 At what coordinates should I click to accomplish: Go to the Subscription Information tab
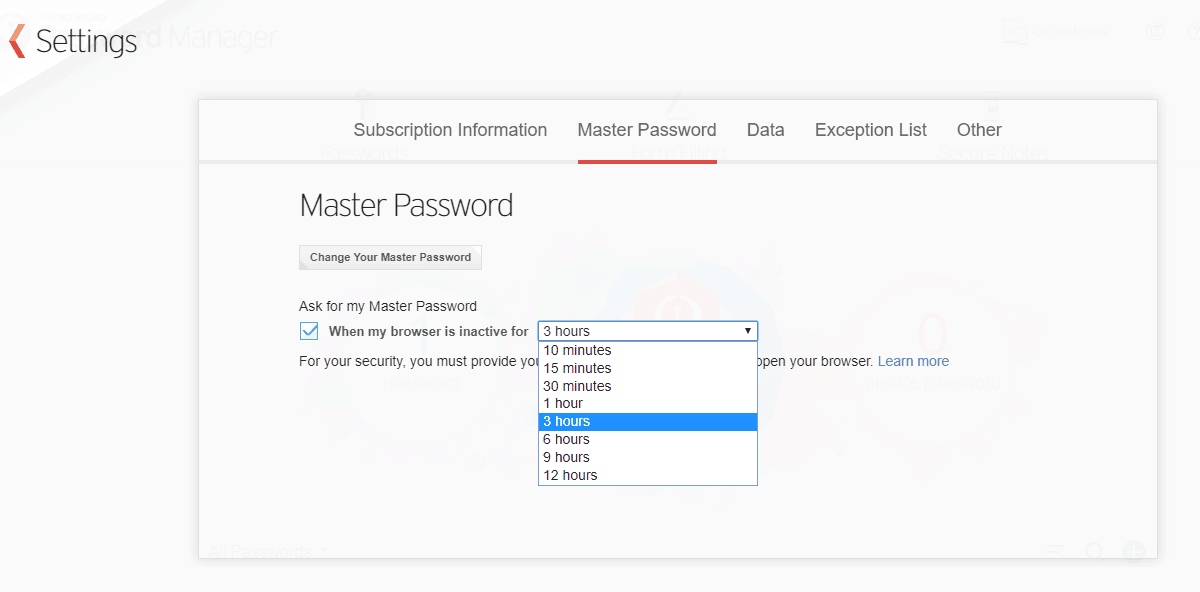pyautogui.click(x=450, y=130)
